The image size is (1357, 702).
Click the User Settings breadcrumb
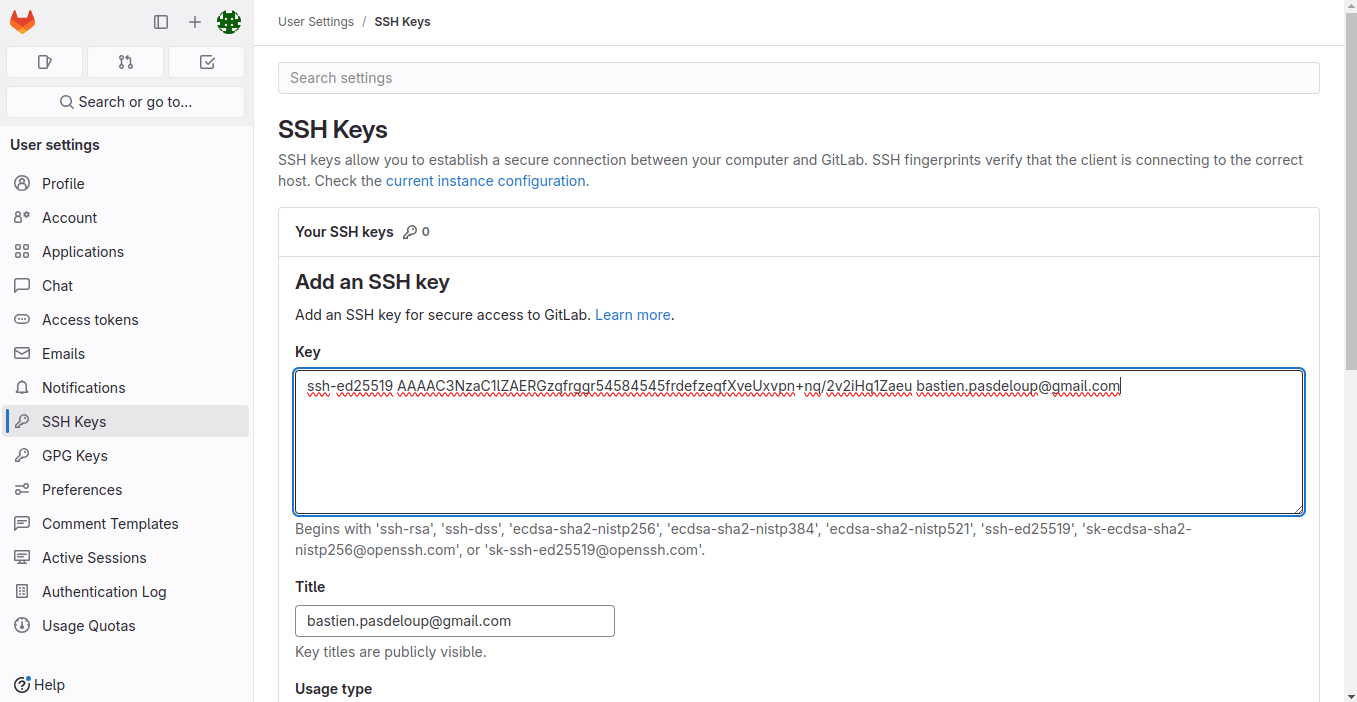(316, 22)
